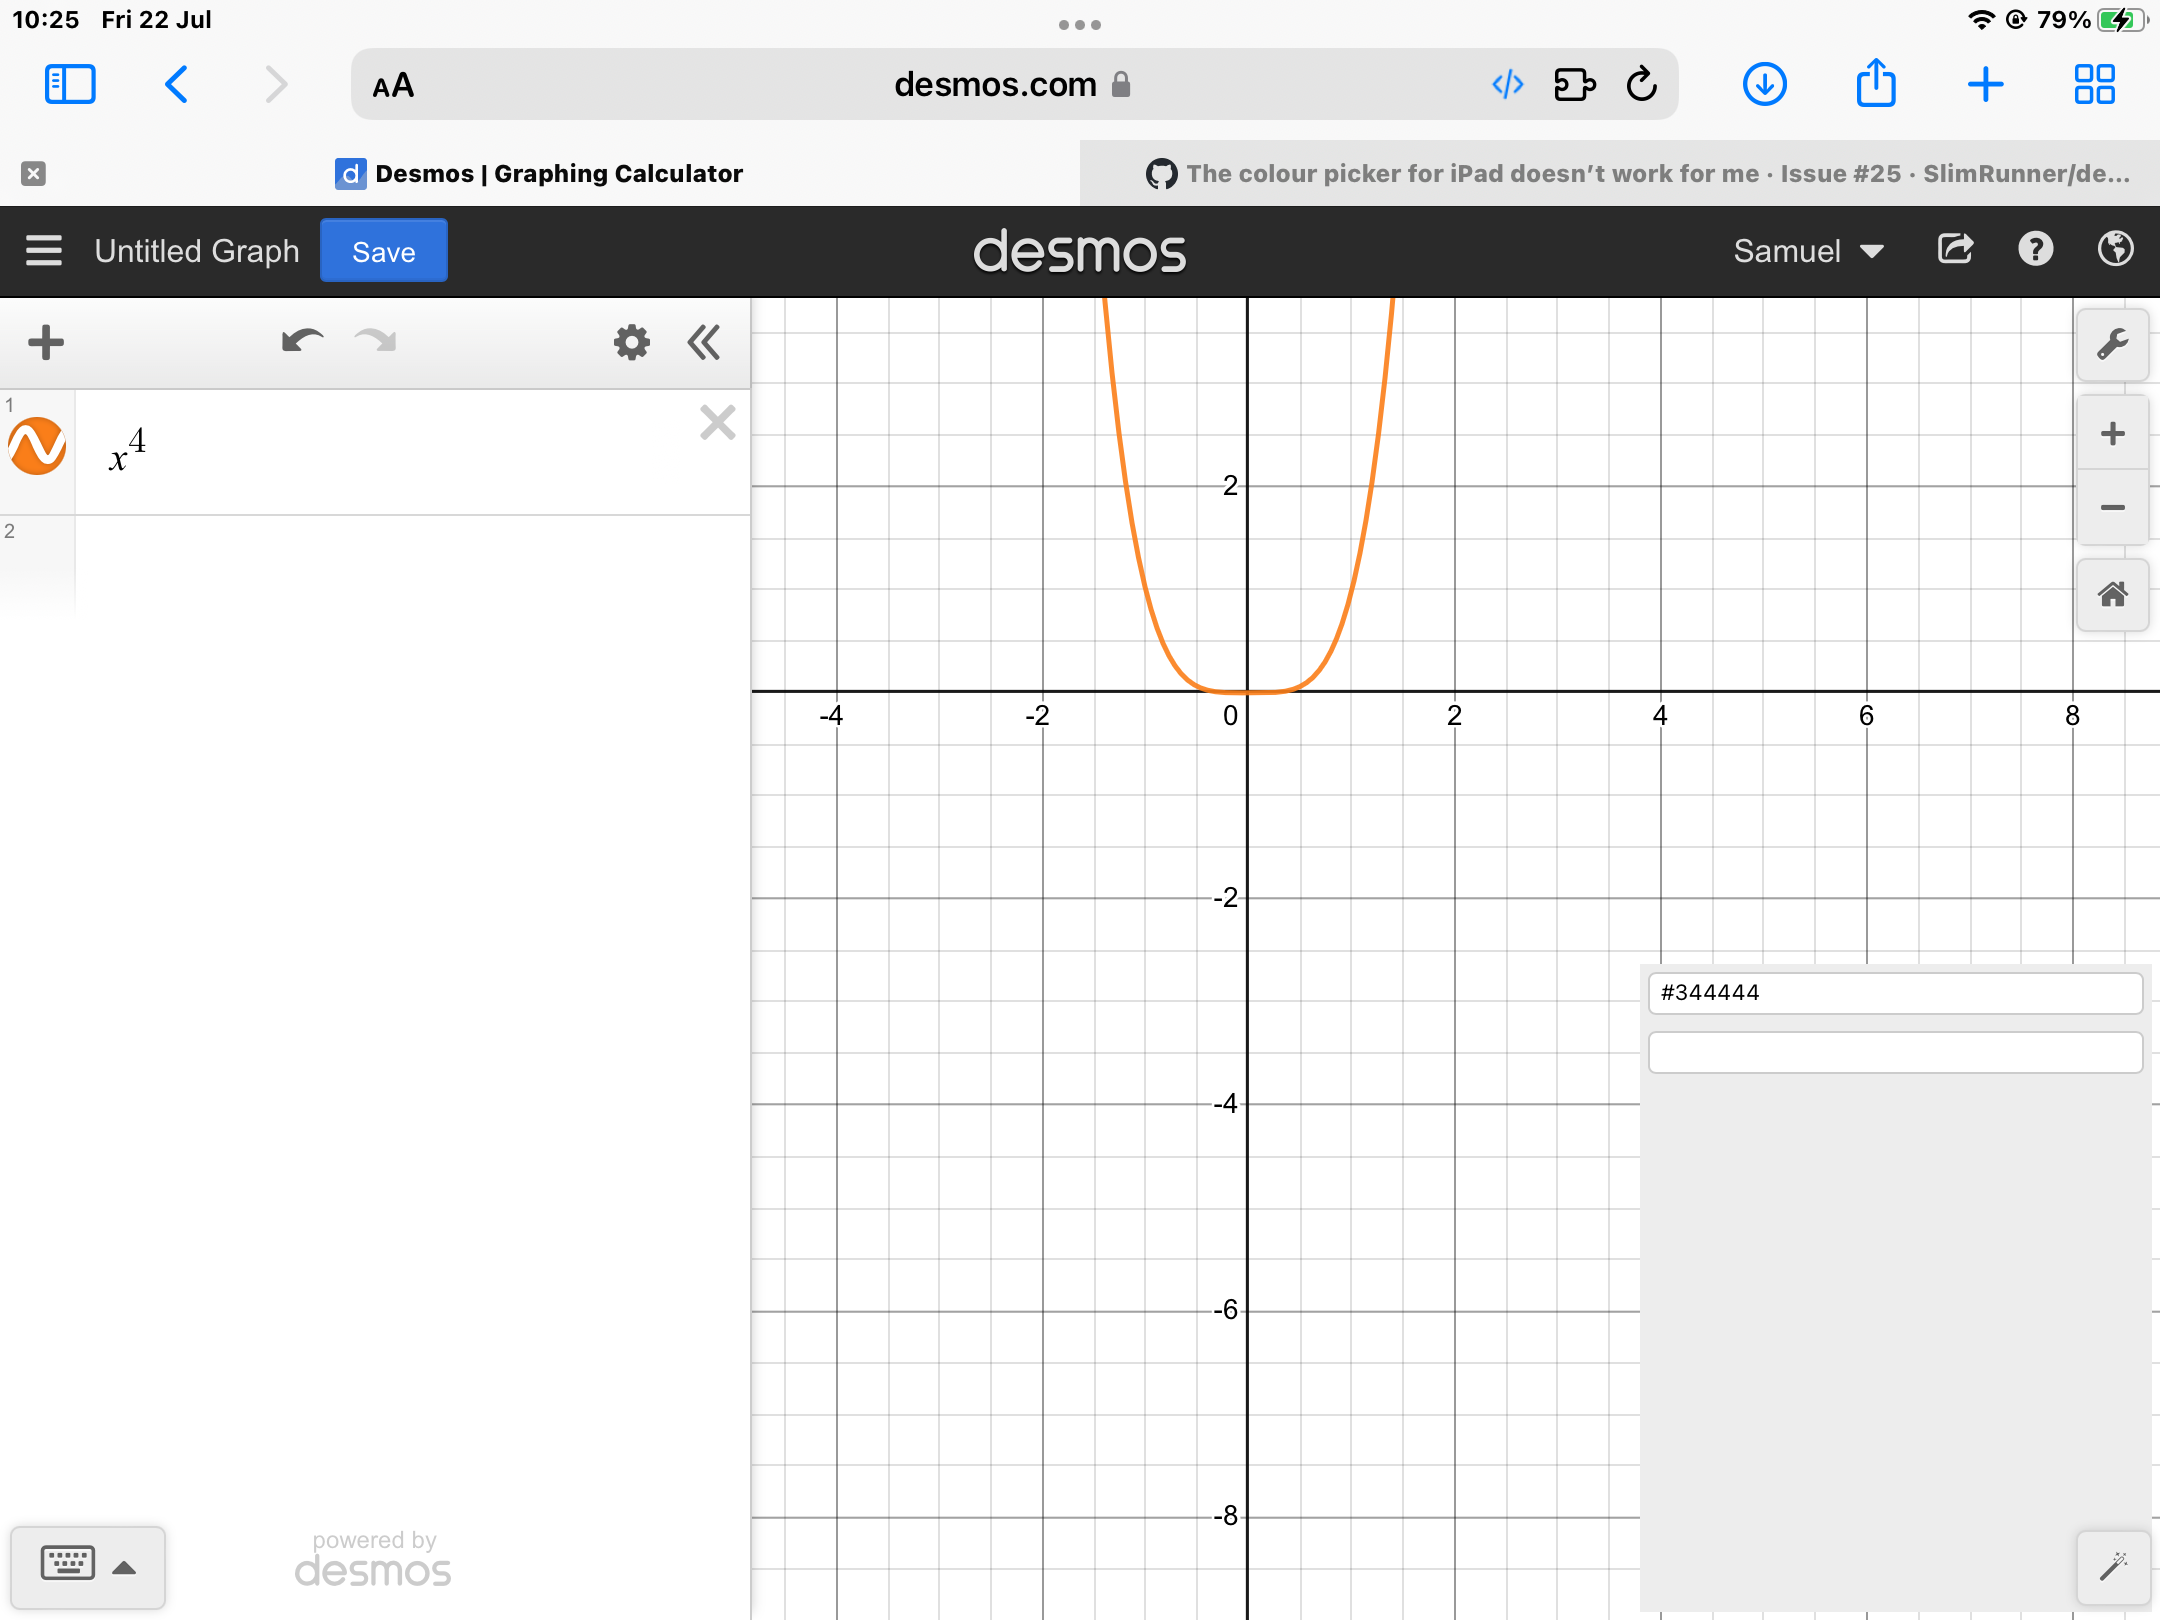Undo the last action
The image size is (2160, 1620).
click(301, 342)
